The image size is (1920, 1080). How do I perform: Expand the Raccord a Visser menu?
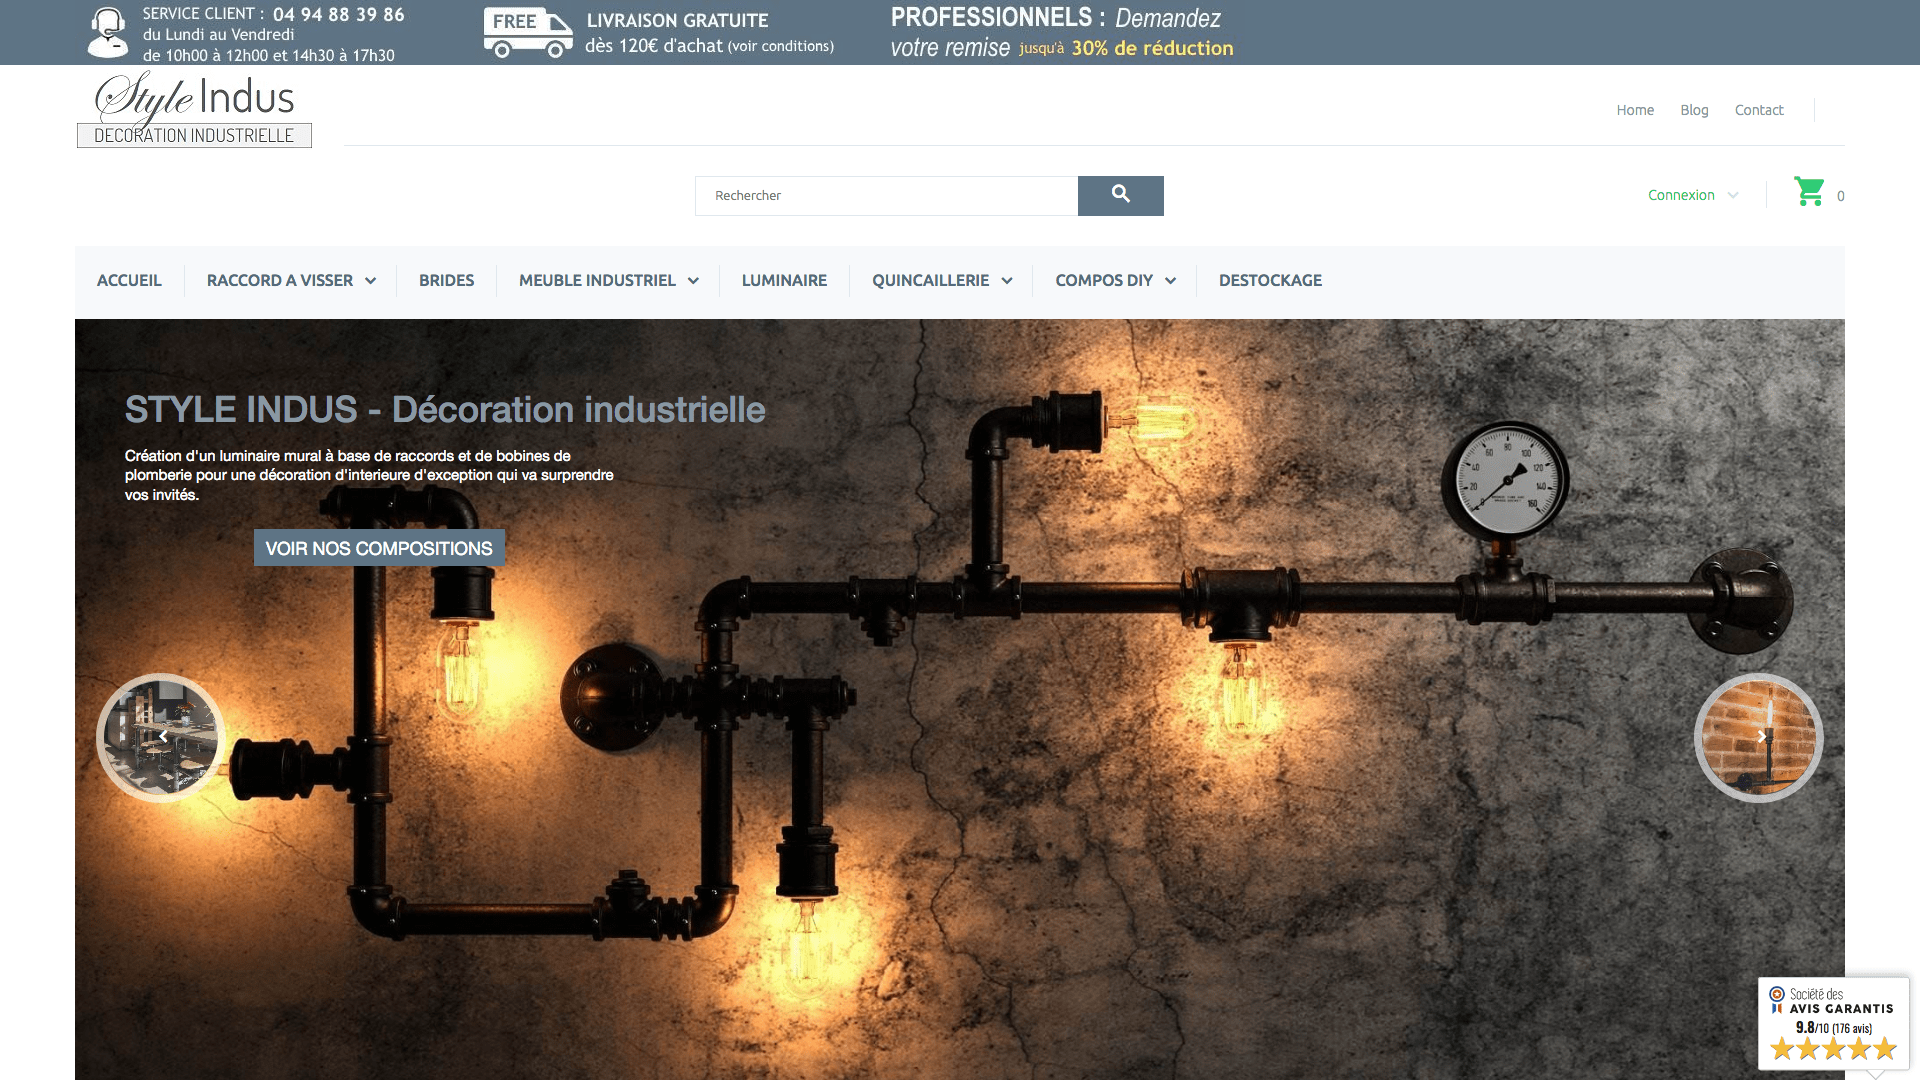coord(290,280)
